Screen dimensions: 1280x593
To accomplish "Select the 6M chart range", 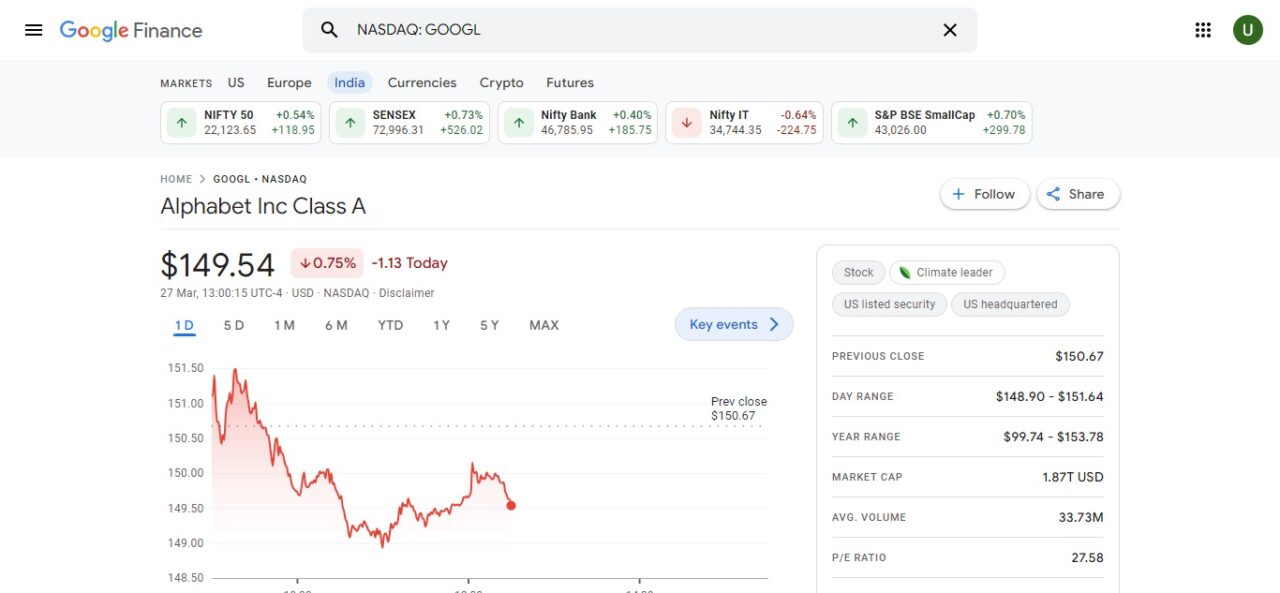I will (x=336, y=325).
